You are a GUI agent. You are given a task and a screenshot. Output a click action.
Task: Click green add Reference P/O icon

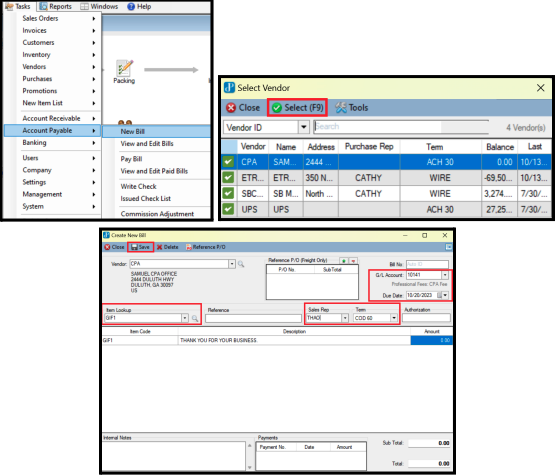point(344,261)
